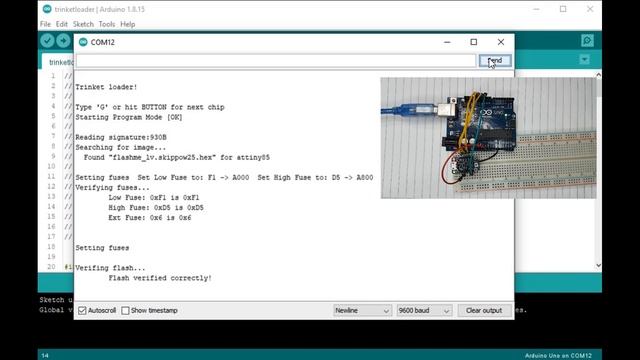This screenshot has height=360, width=640.
Task: Focus the serial message input field
Action: 276,61
